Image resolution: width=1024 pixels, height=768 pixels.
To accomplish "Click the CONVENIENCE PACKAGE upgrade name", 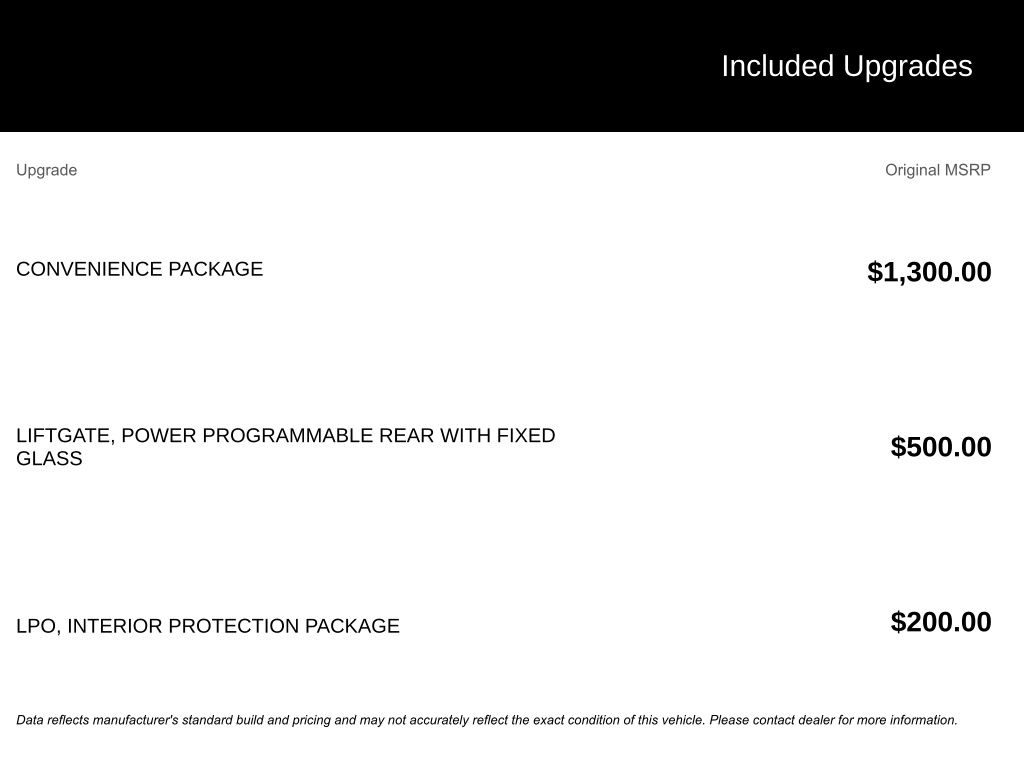I will [139, 269].
